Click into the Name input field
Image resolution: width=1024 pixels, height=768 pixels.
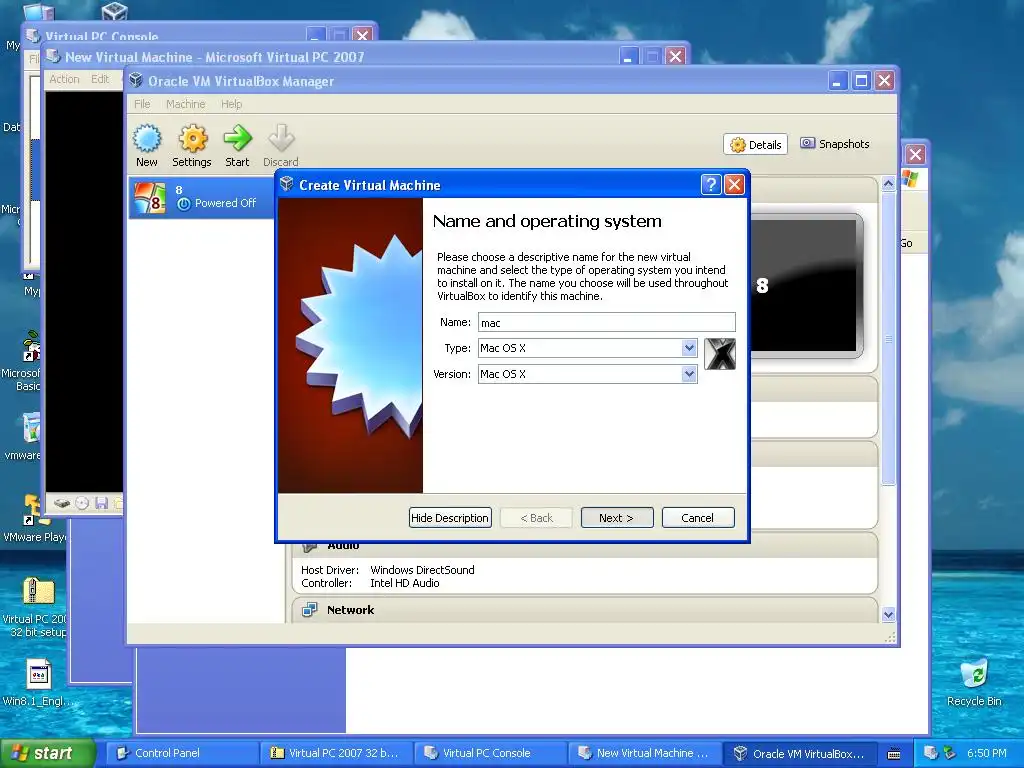pyautogui.click(x=607, y=322)
